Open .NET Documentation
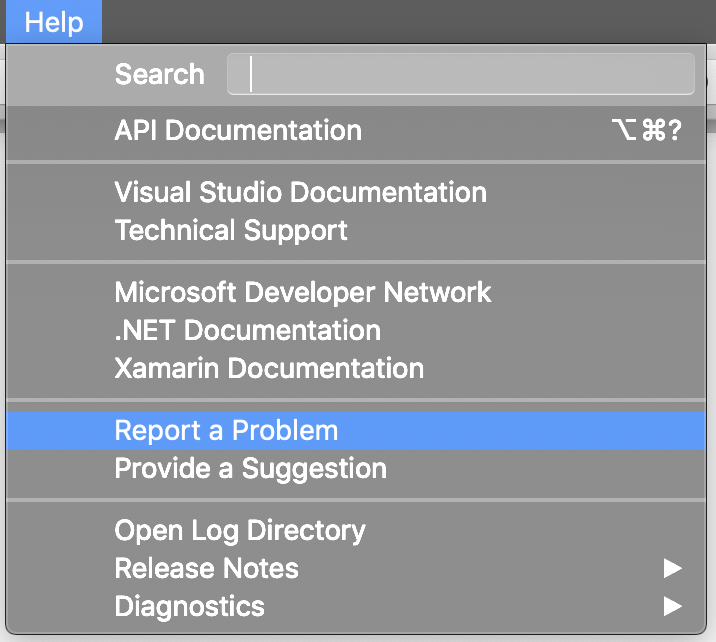 [356, 330]
